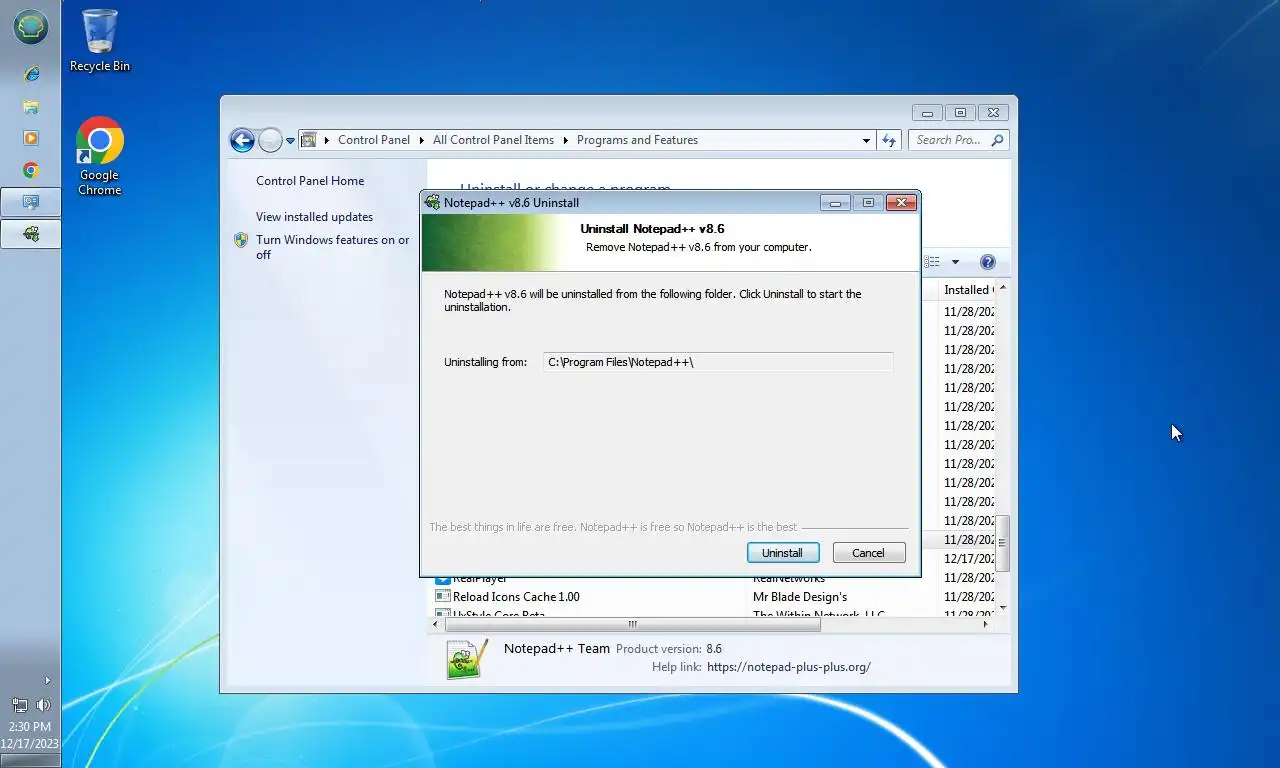This screenshot has height=768, width=1280.
Task: Click the horizontal scrollbar left arrow
Action: pos(435,624)
